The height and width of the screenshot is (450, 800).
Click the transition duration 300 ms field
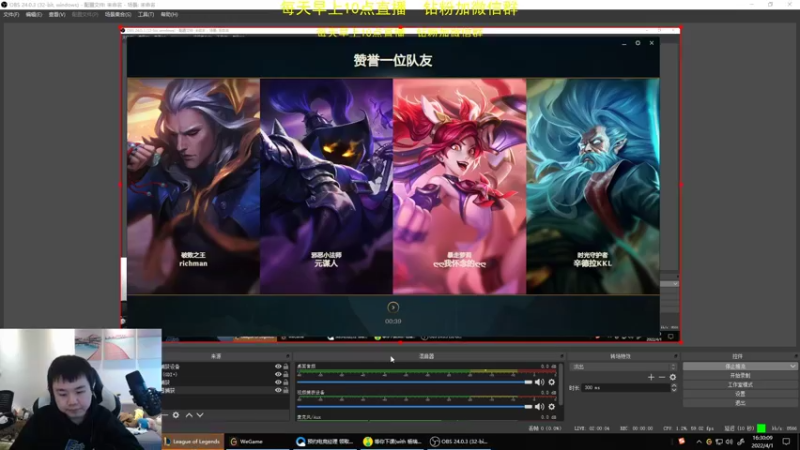(627, 388)
